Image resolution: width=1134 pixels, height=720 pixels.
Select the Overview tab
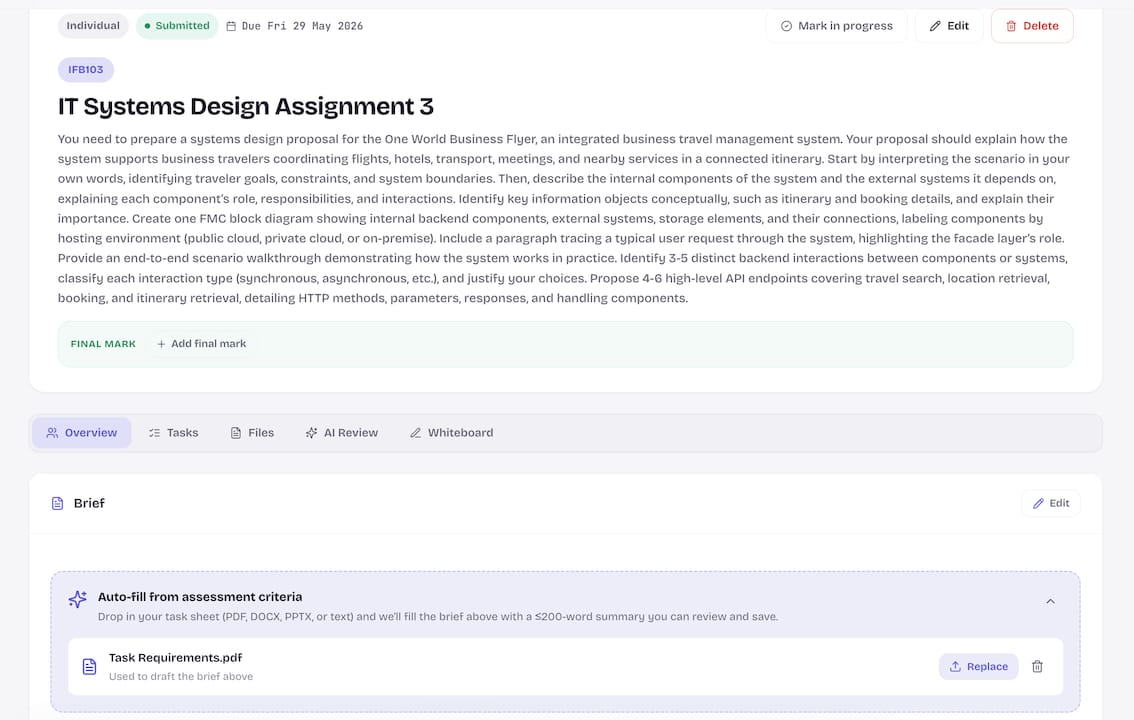82,433
